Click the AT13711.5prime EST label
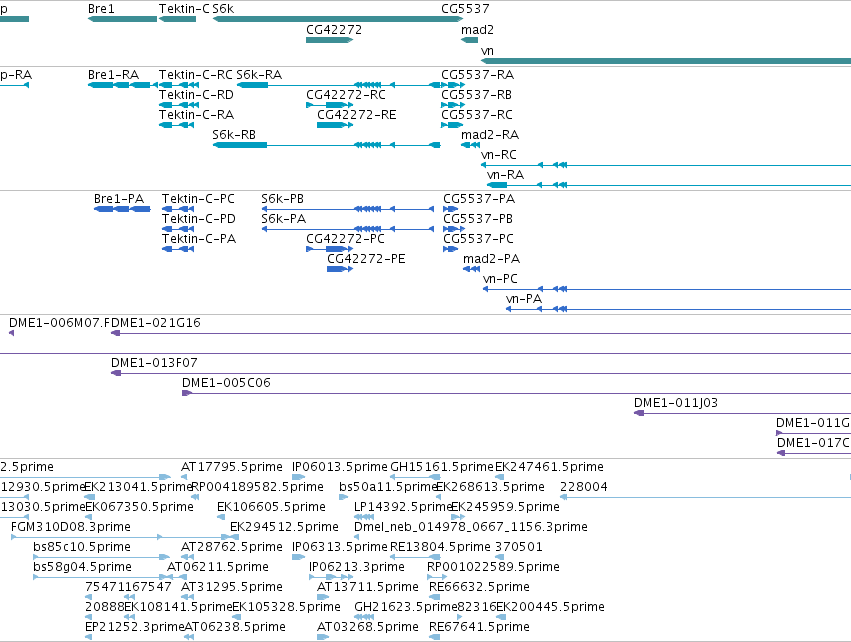 click(x=367, y=587)
